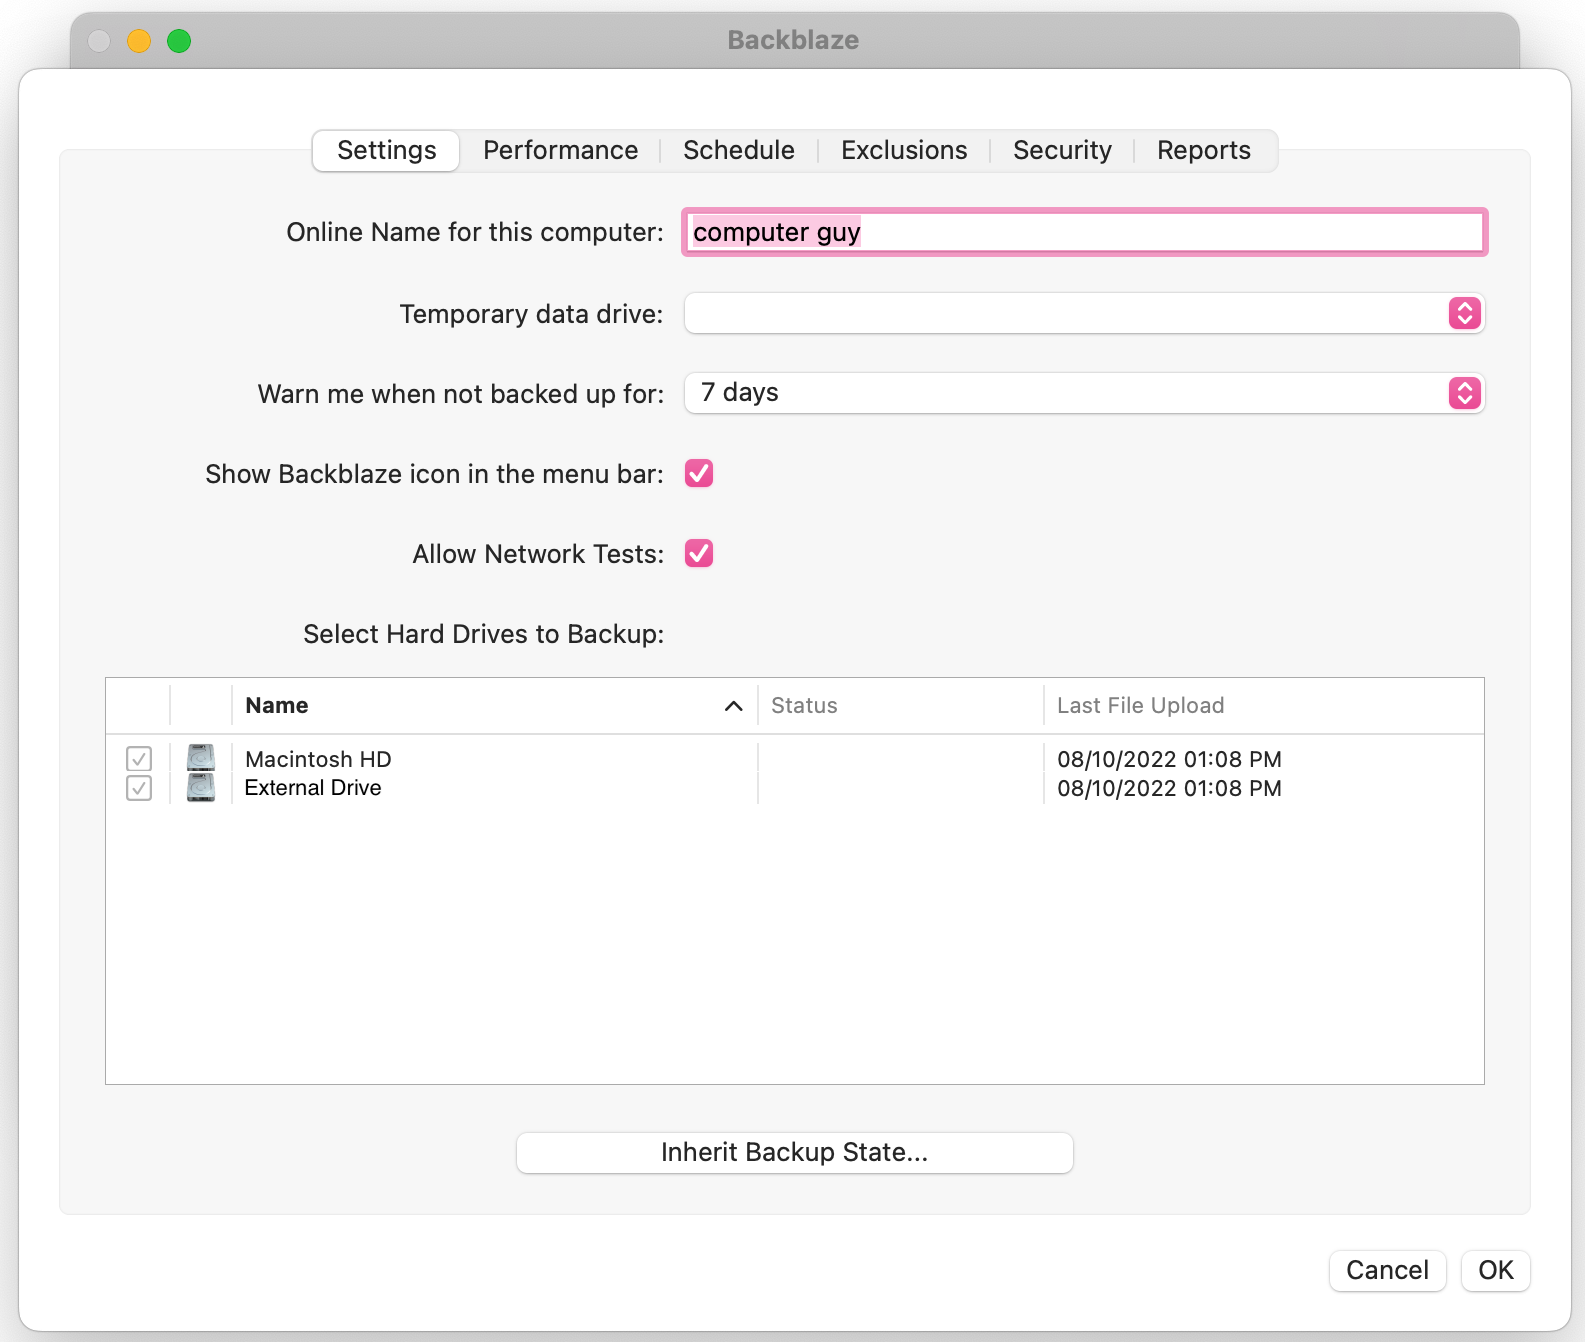Screen dimensions: 1585x1342
Task: Go to the Exclusions tab
Action: (904, 150)
